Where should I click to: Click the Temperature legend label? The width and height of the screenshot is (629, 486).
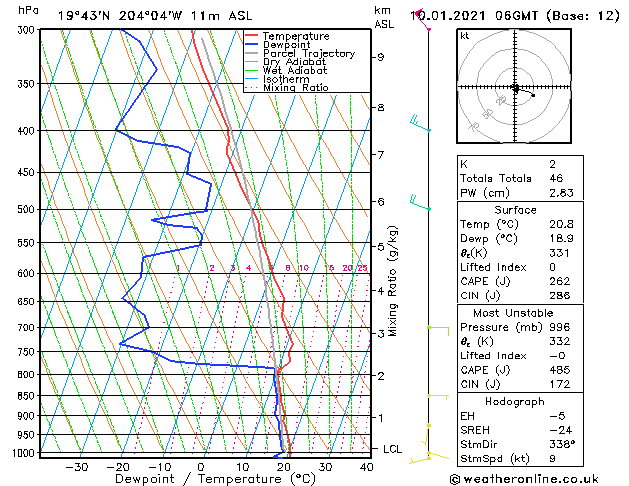click(296, 36)
